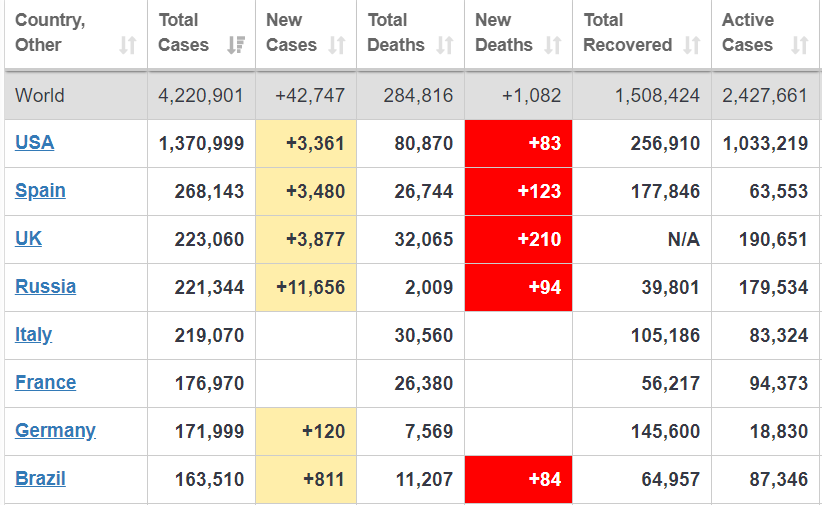Click sort arrows icon beside Total Cases
This screenshot has width=822, height=505.
(x=236, y=45)
